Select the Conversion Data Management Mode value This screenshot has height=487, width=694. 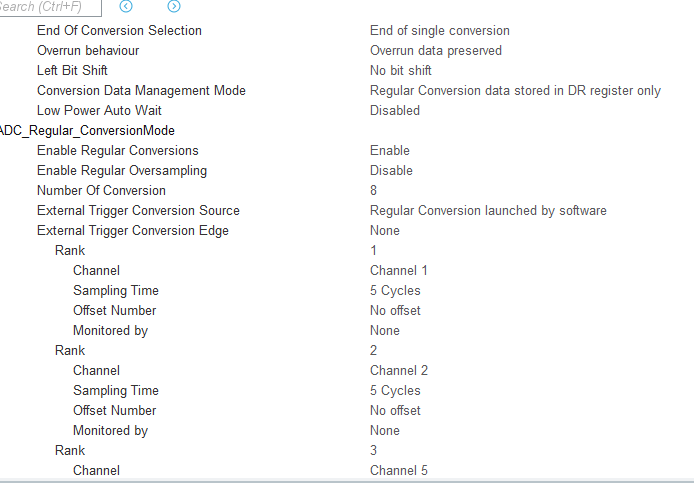point(515,91)
